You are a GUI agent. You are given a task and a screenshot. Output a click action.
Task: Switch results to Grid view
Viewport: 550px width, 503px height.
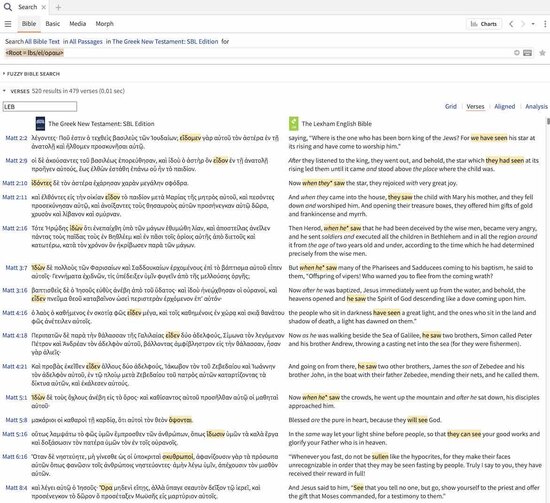click(x=451, y=106)
